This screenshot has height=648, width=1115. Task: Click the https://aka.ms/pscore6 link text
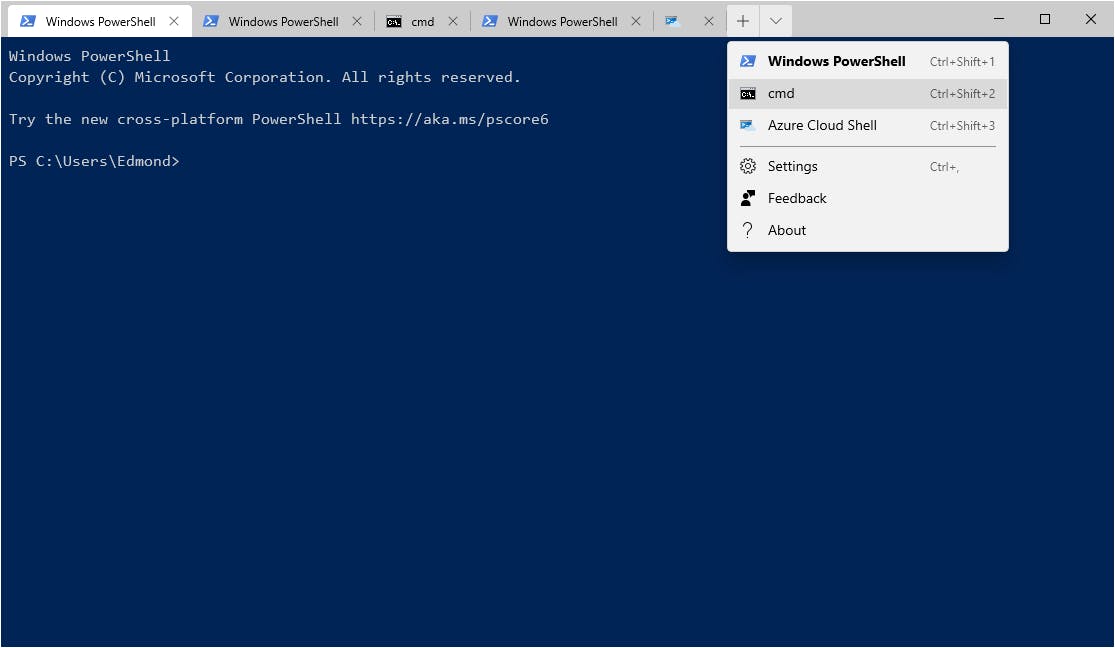pyautogui.click(x=449, y=119)
